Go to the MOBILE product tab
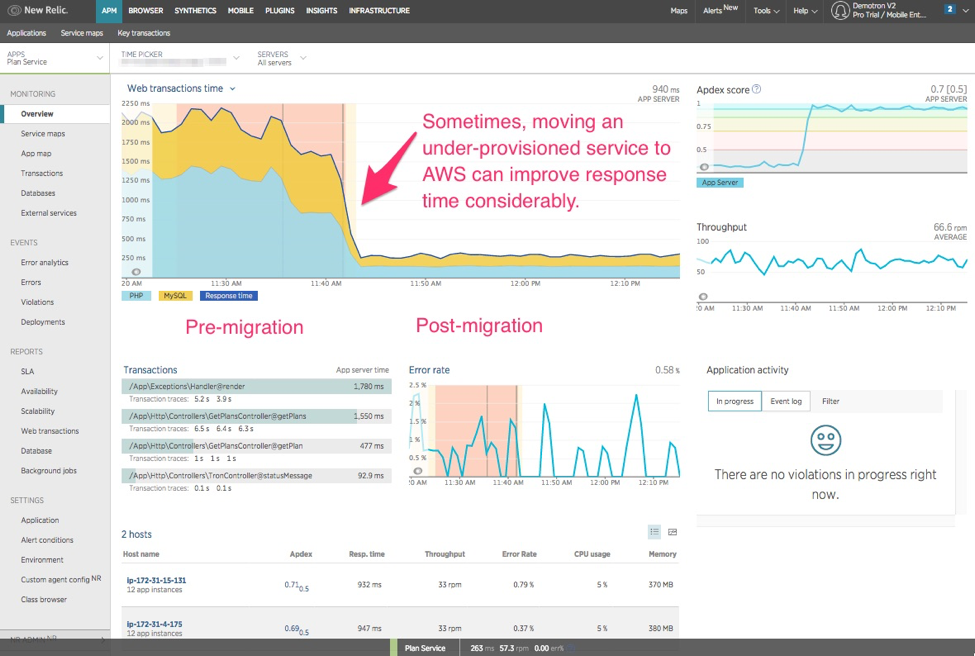The width and height of the screenshot is (975, 656). click(x=241, y=11)
